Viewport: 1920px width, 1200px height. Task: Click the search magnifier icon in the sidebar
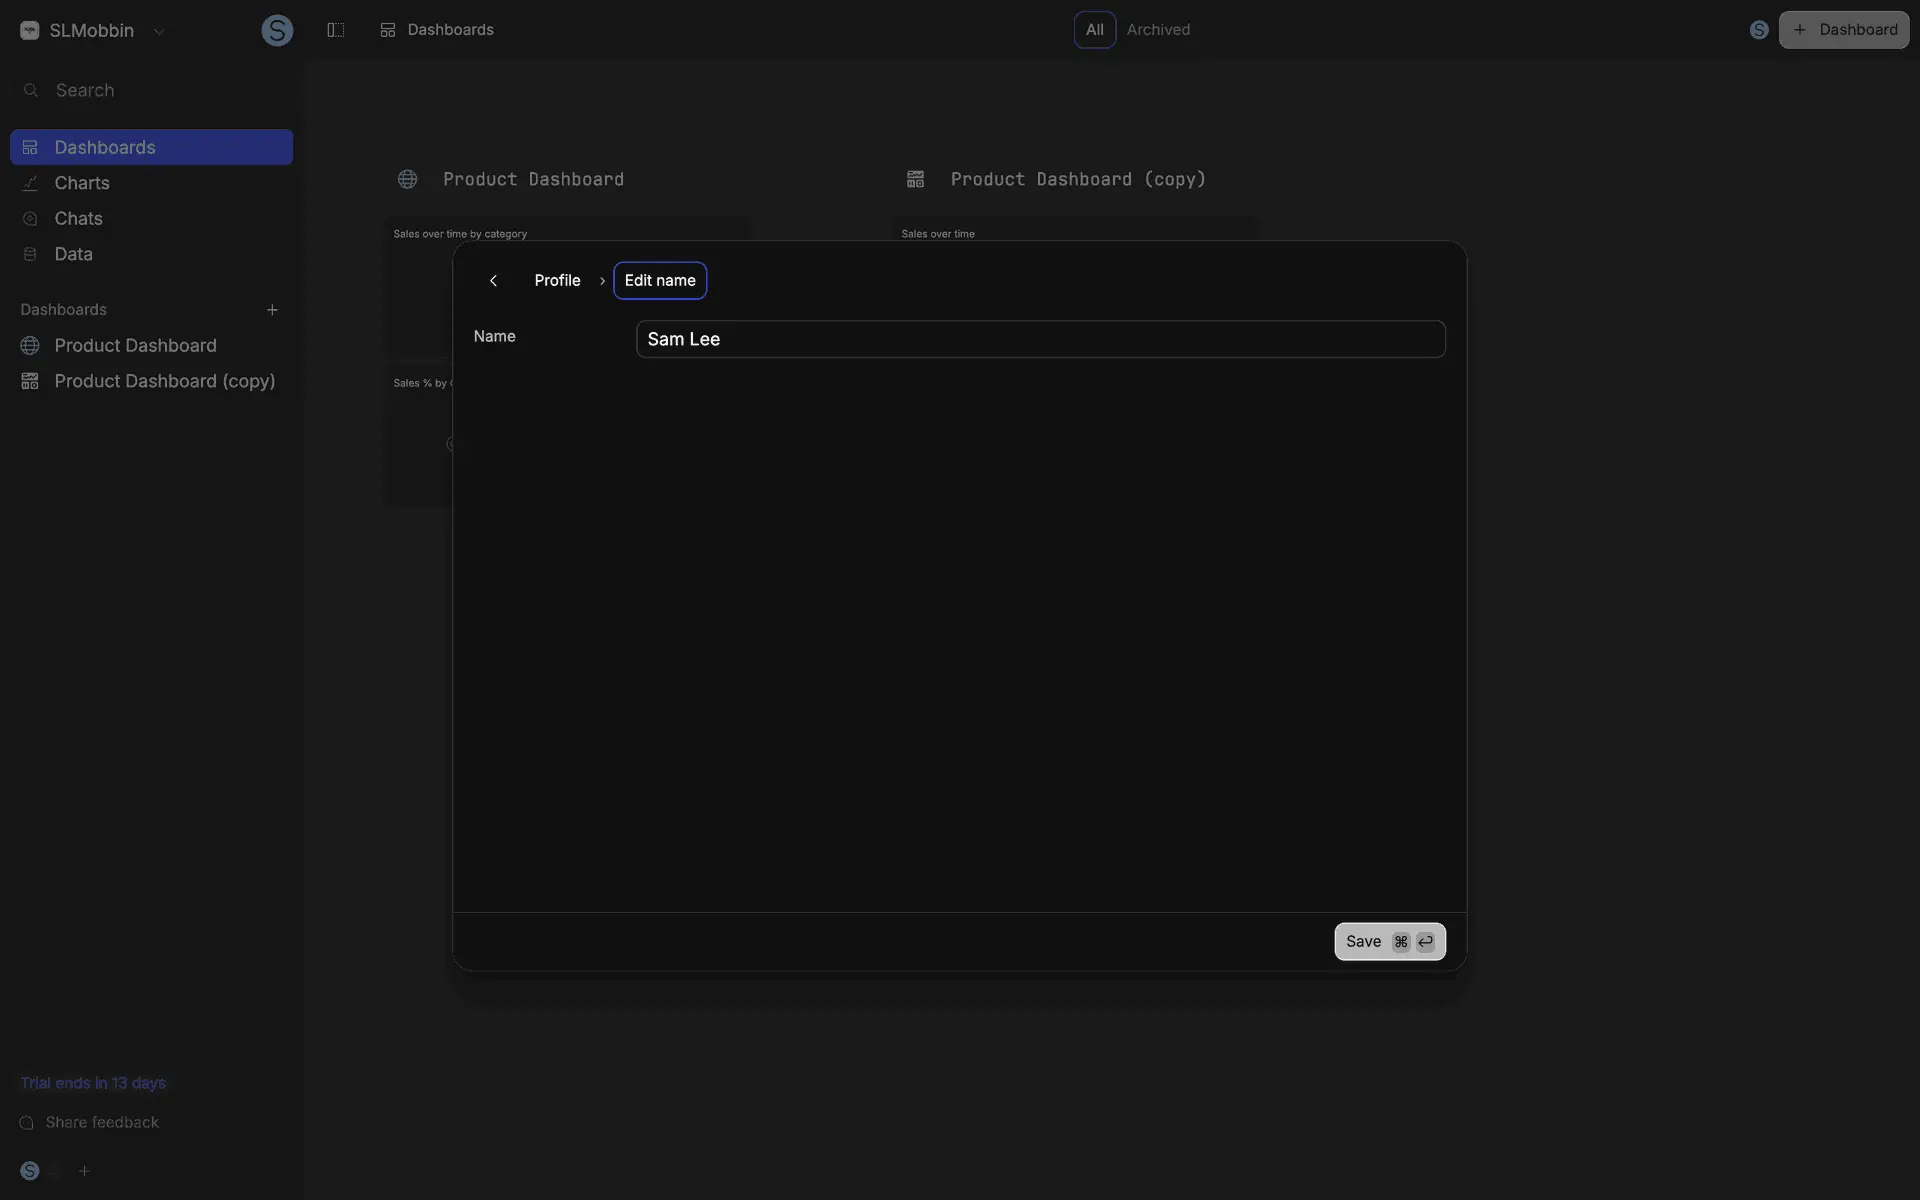pyautogui.click(x=31, y=90)
